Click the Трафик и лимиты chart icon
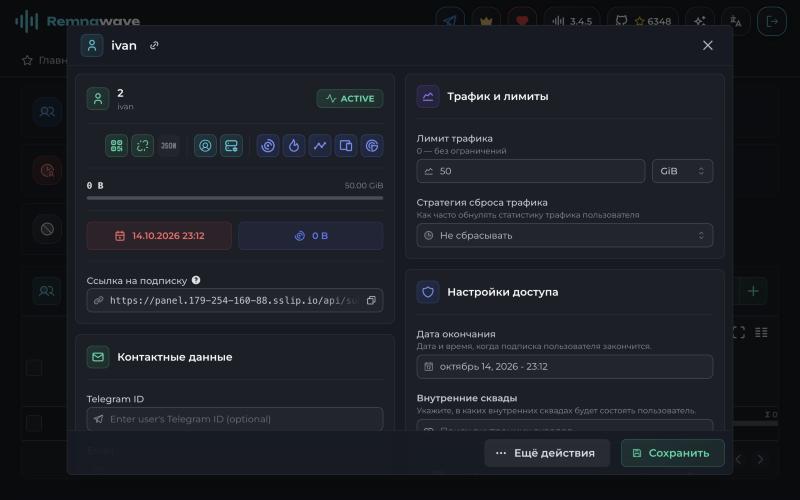The image size is (800, 500). [x=428, y=96]
